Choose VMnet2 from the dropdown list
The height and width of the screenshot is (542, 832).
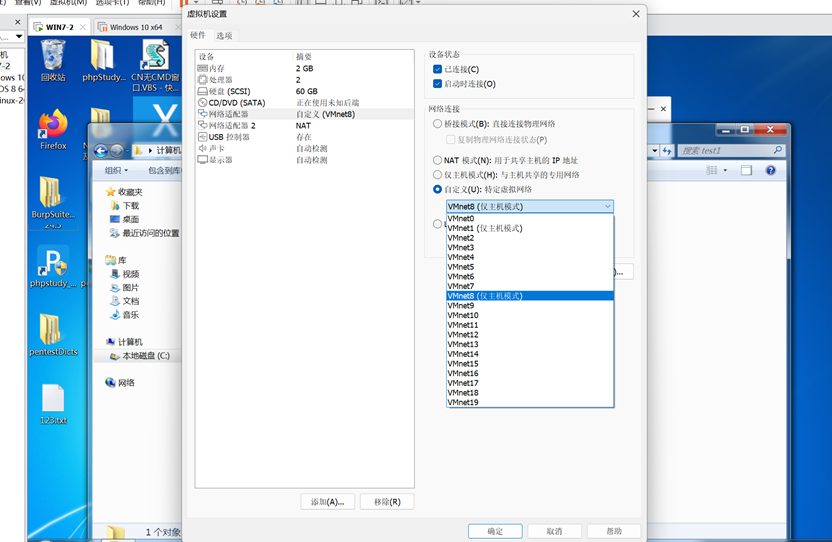530,238
